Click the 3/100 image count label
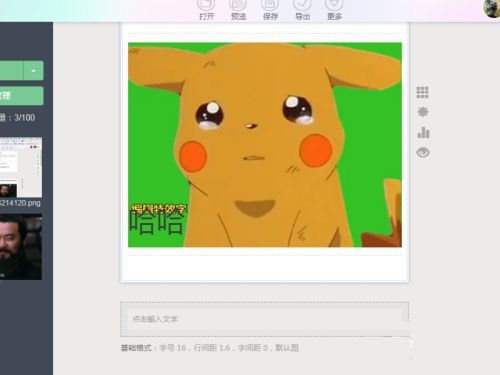The width and height of the screenshot is (500, 375). coord(17,118)
